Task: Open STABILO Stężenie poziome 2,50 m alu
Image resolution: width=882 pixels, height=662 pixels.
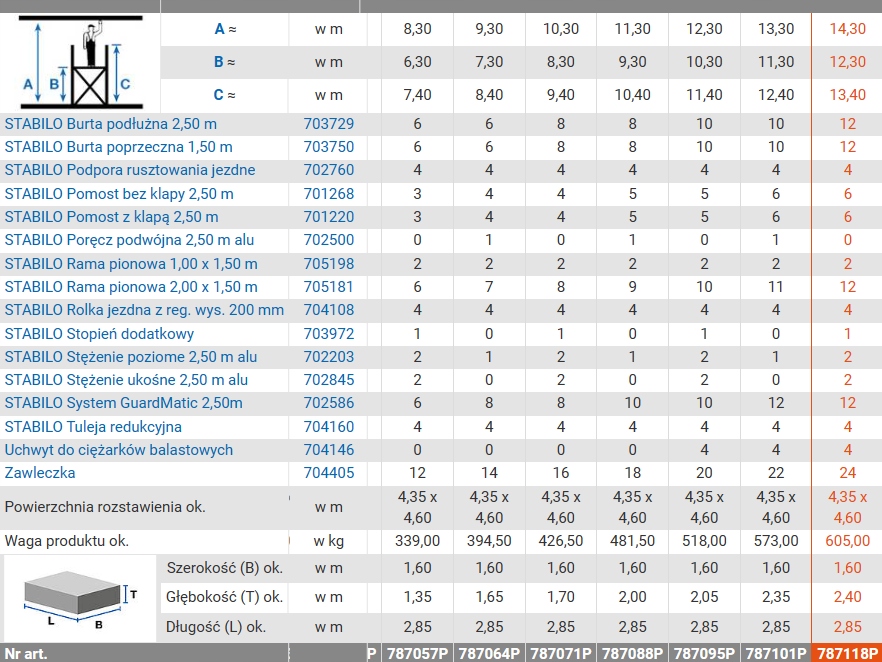Action: coord(130,357)
